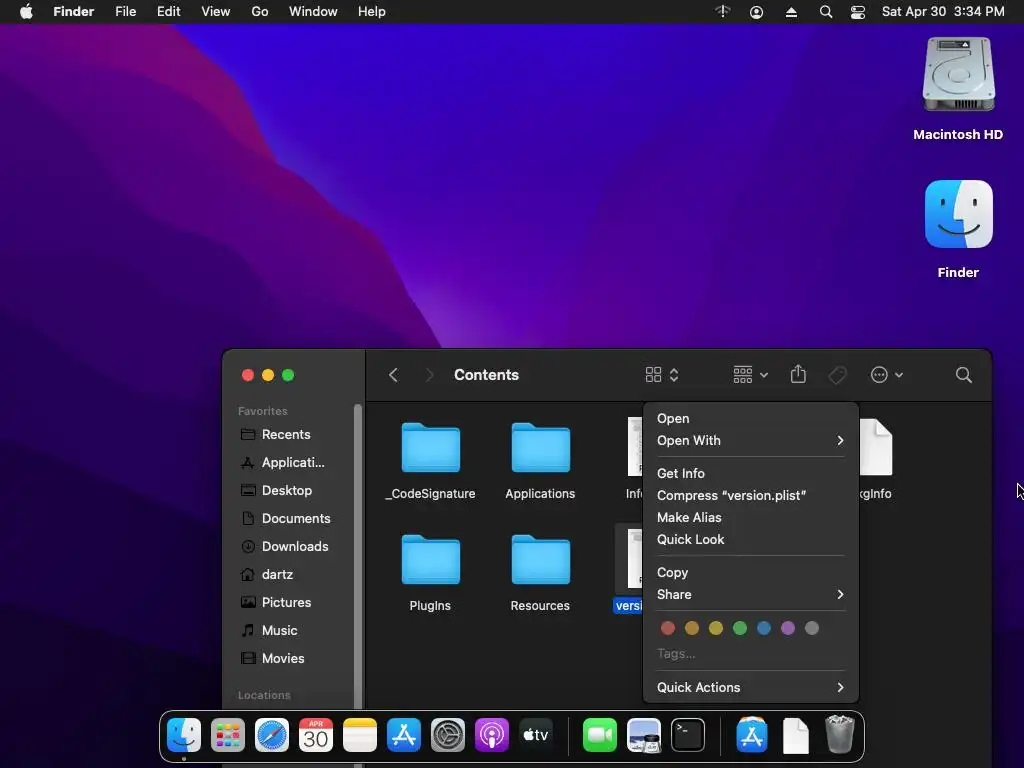Open the _CodeSignature folder
1024x768 pixels.
430,448
